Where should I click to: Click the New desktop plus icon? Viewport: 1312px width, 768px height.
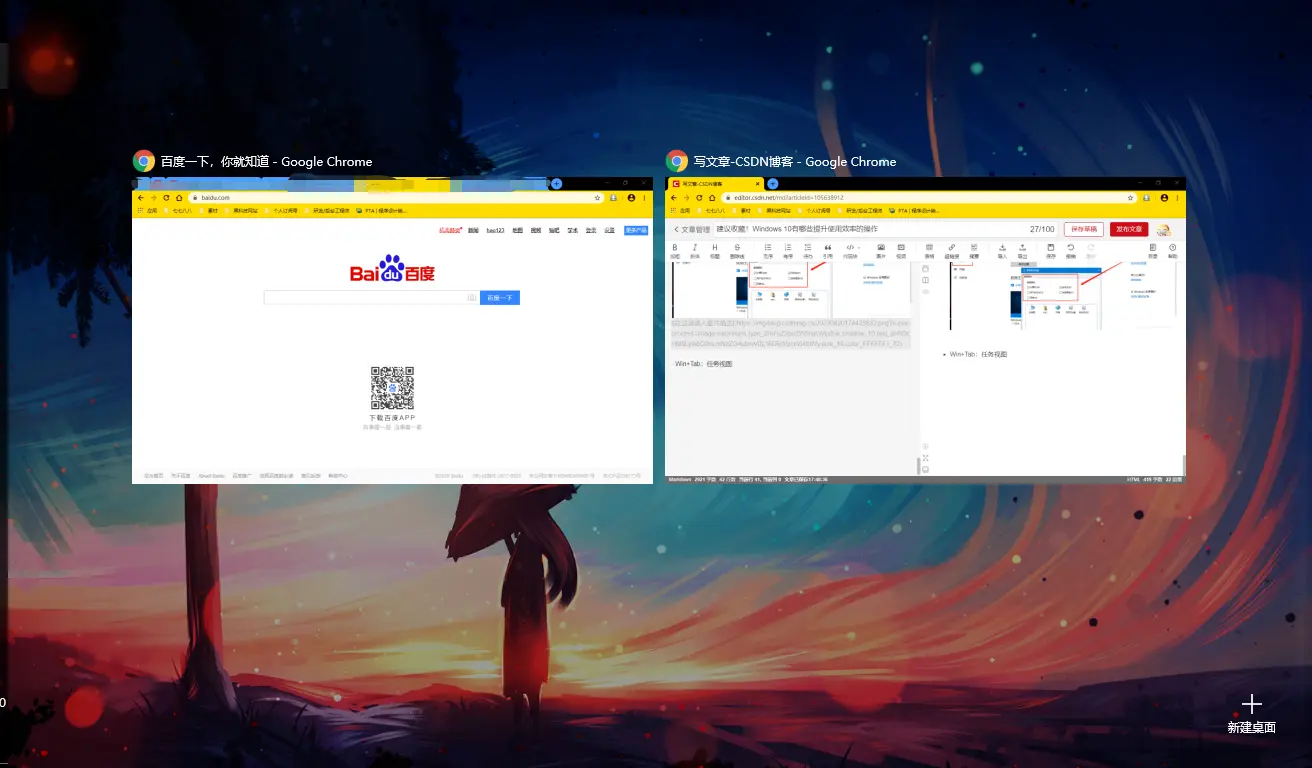coord(1252,704)
